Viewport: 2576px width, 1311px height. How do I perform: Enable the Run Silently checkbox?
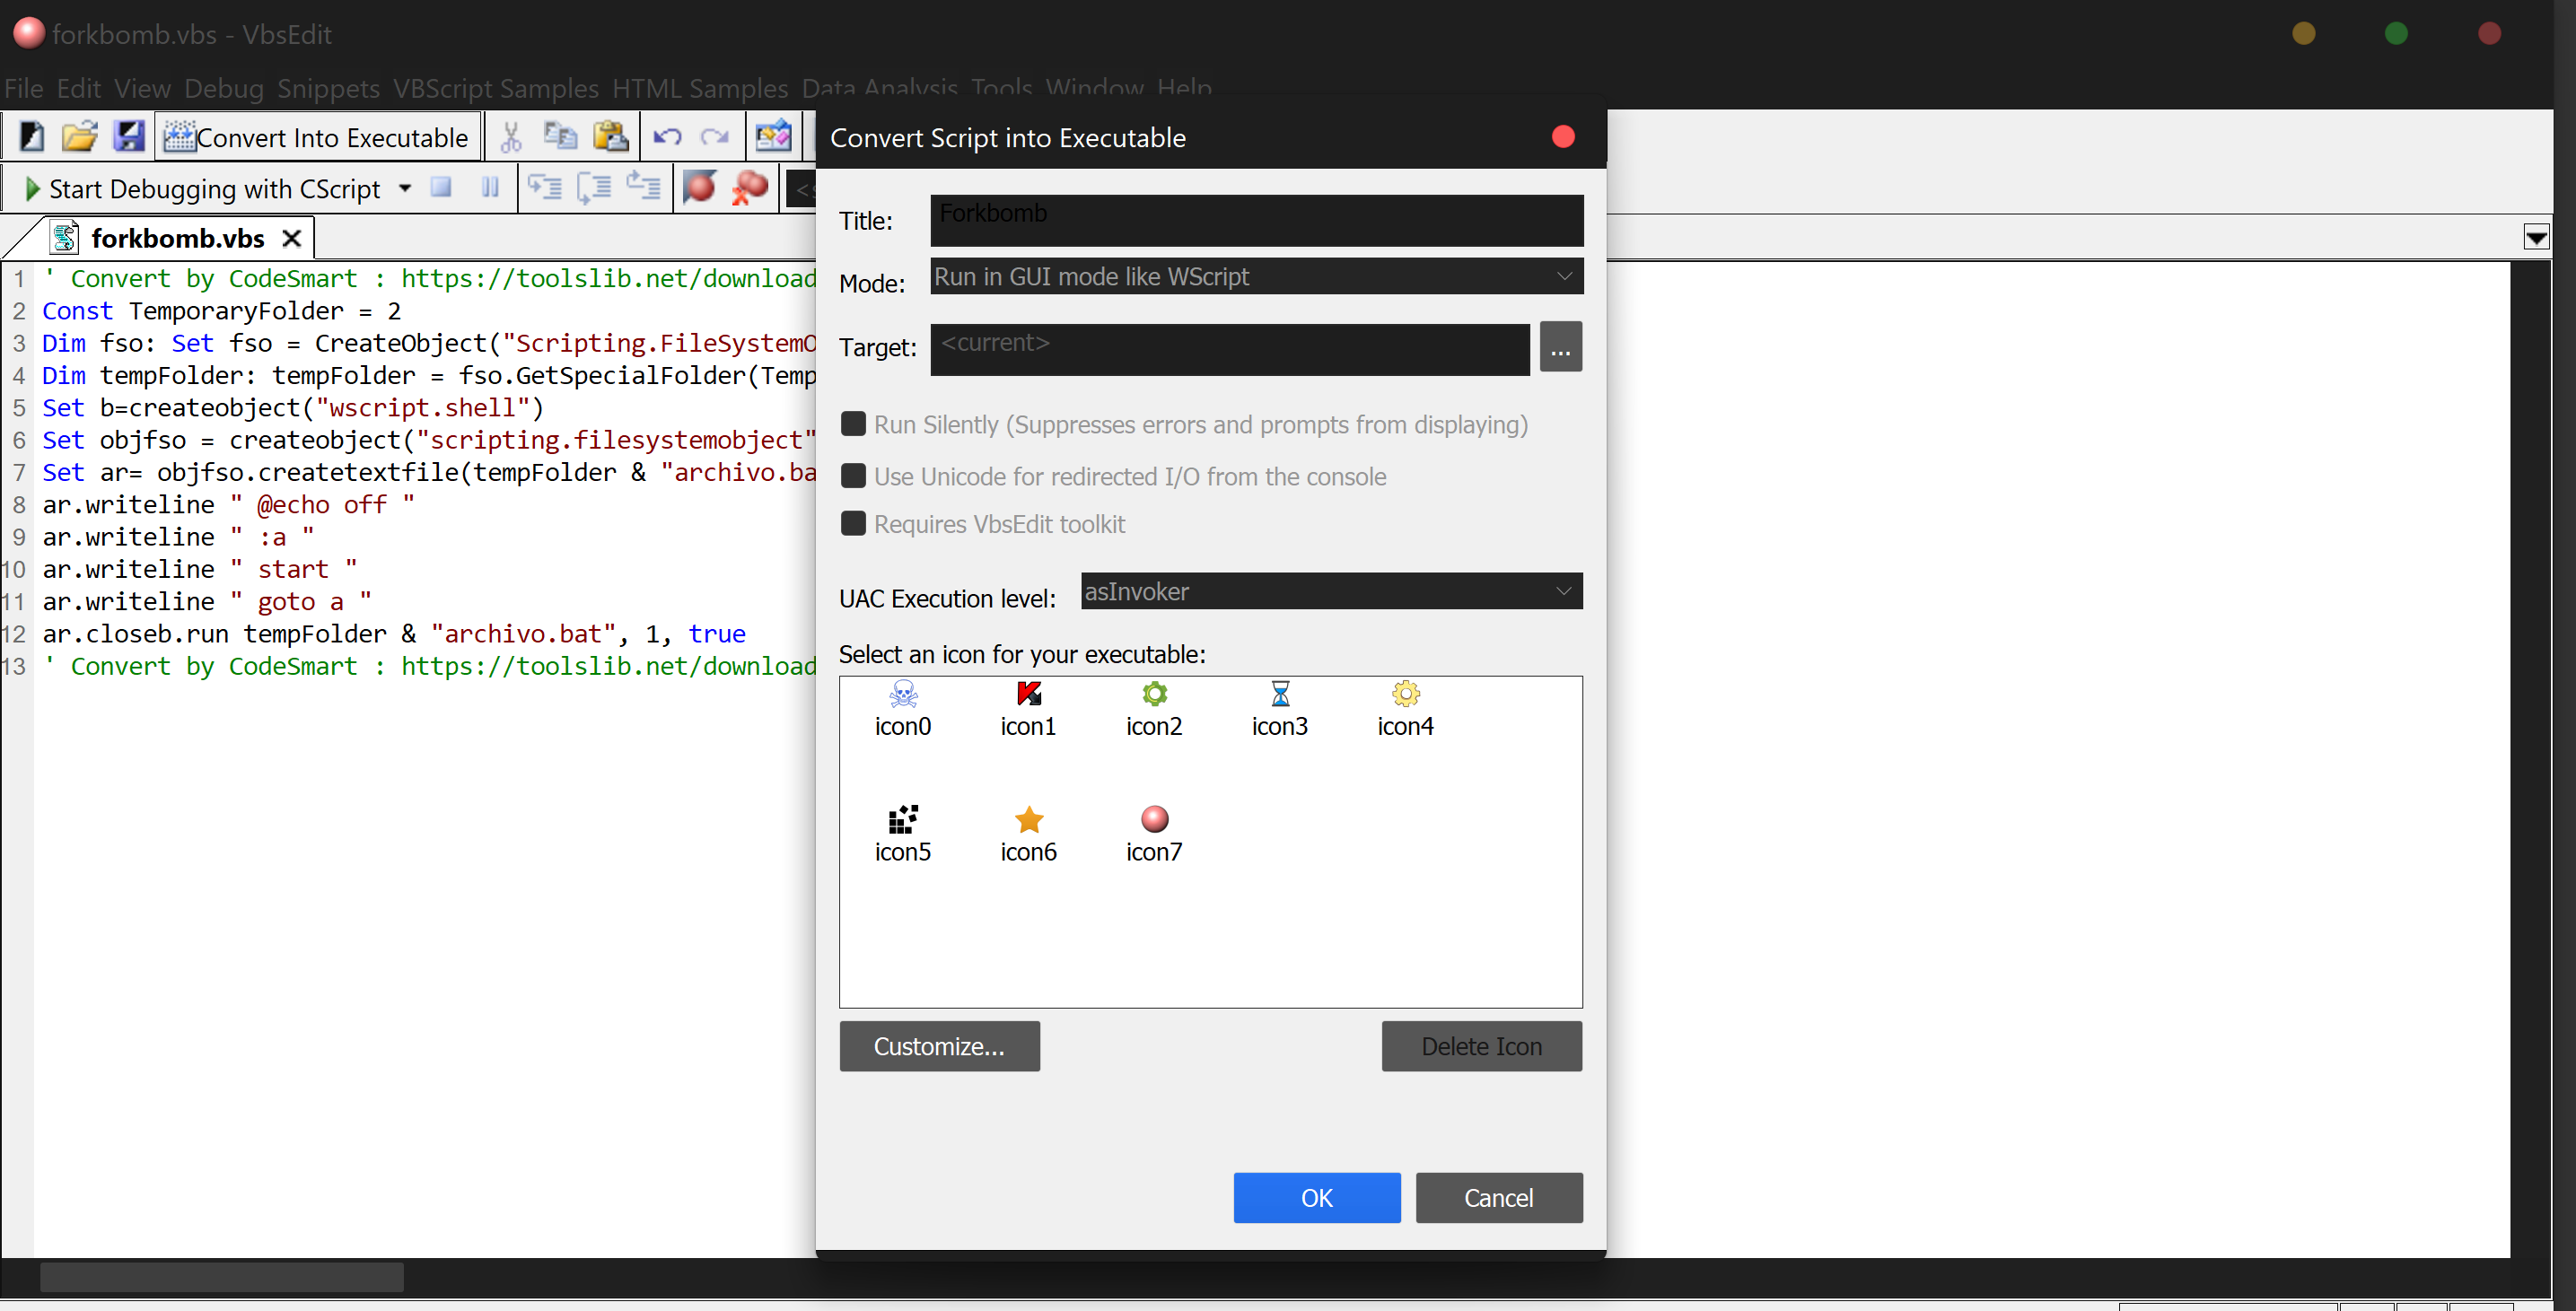853,424
